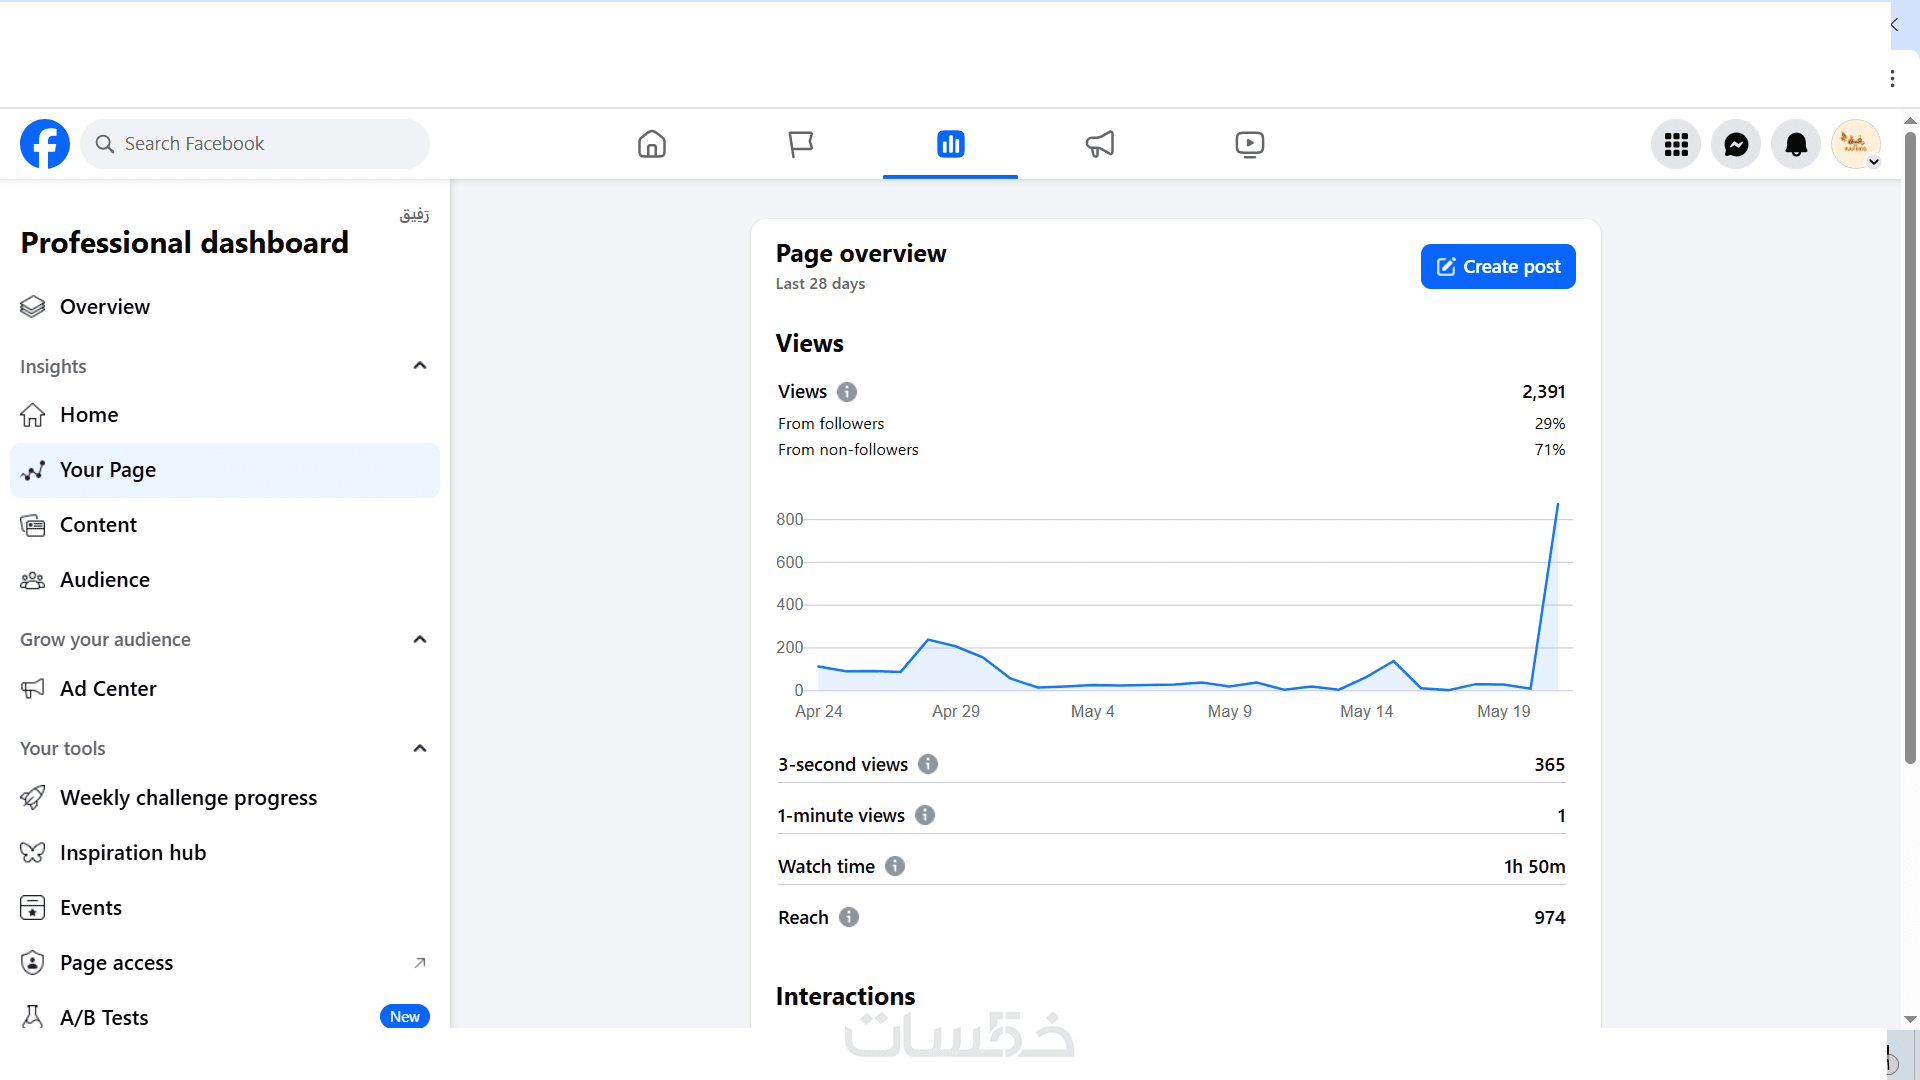Click the Create post button

(1497, 267)
